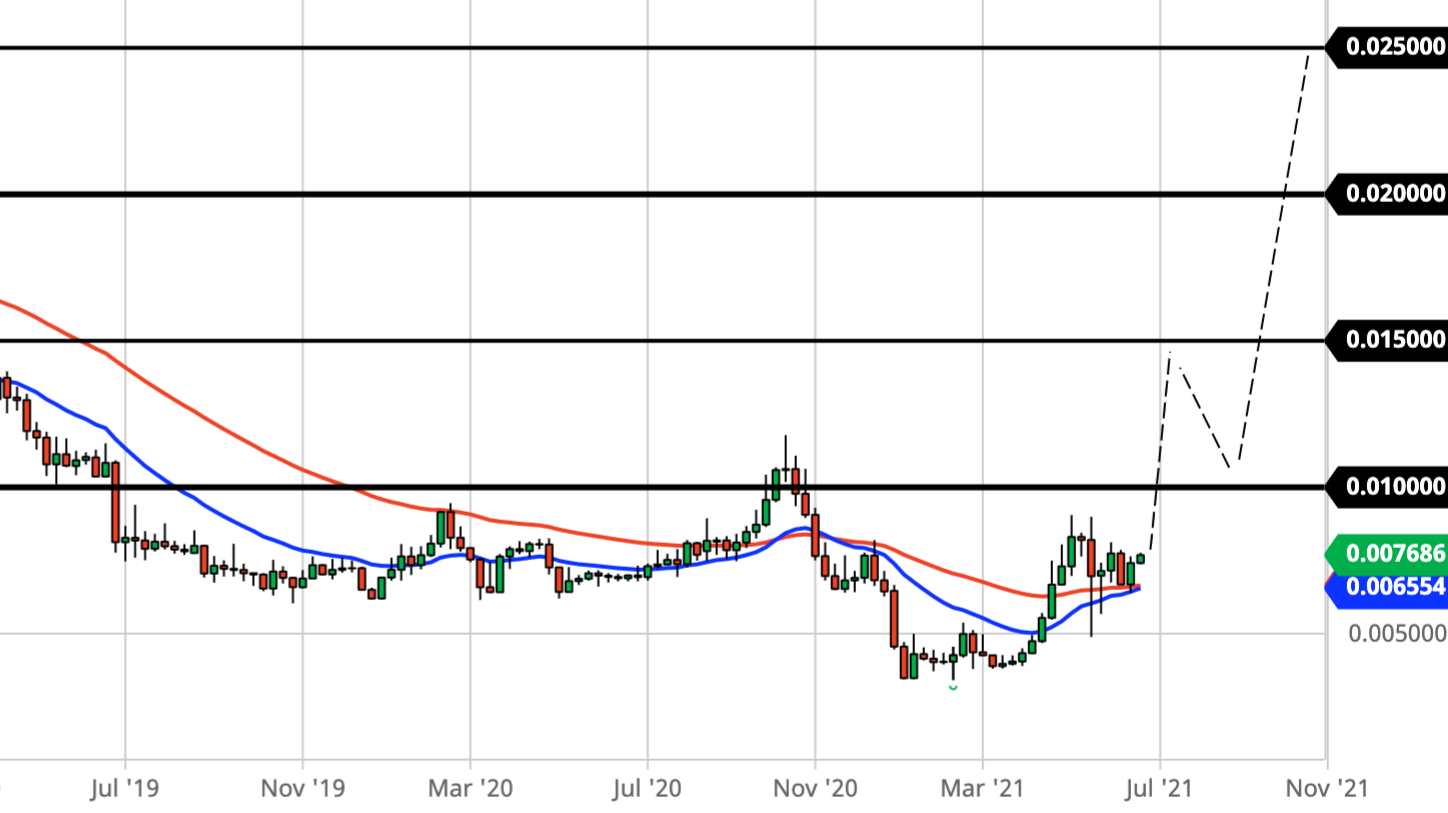The image size is (1448, 813).
Task: Click the Mar '20 date label
Action: (469, 789)
